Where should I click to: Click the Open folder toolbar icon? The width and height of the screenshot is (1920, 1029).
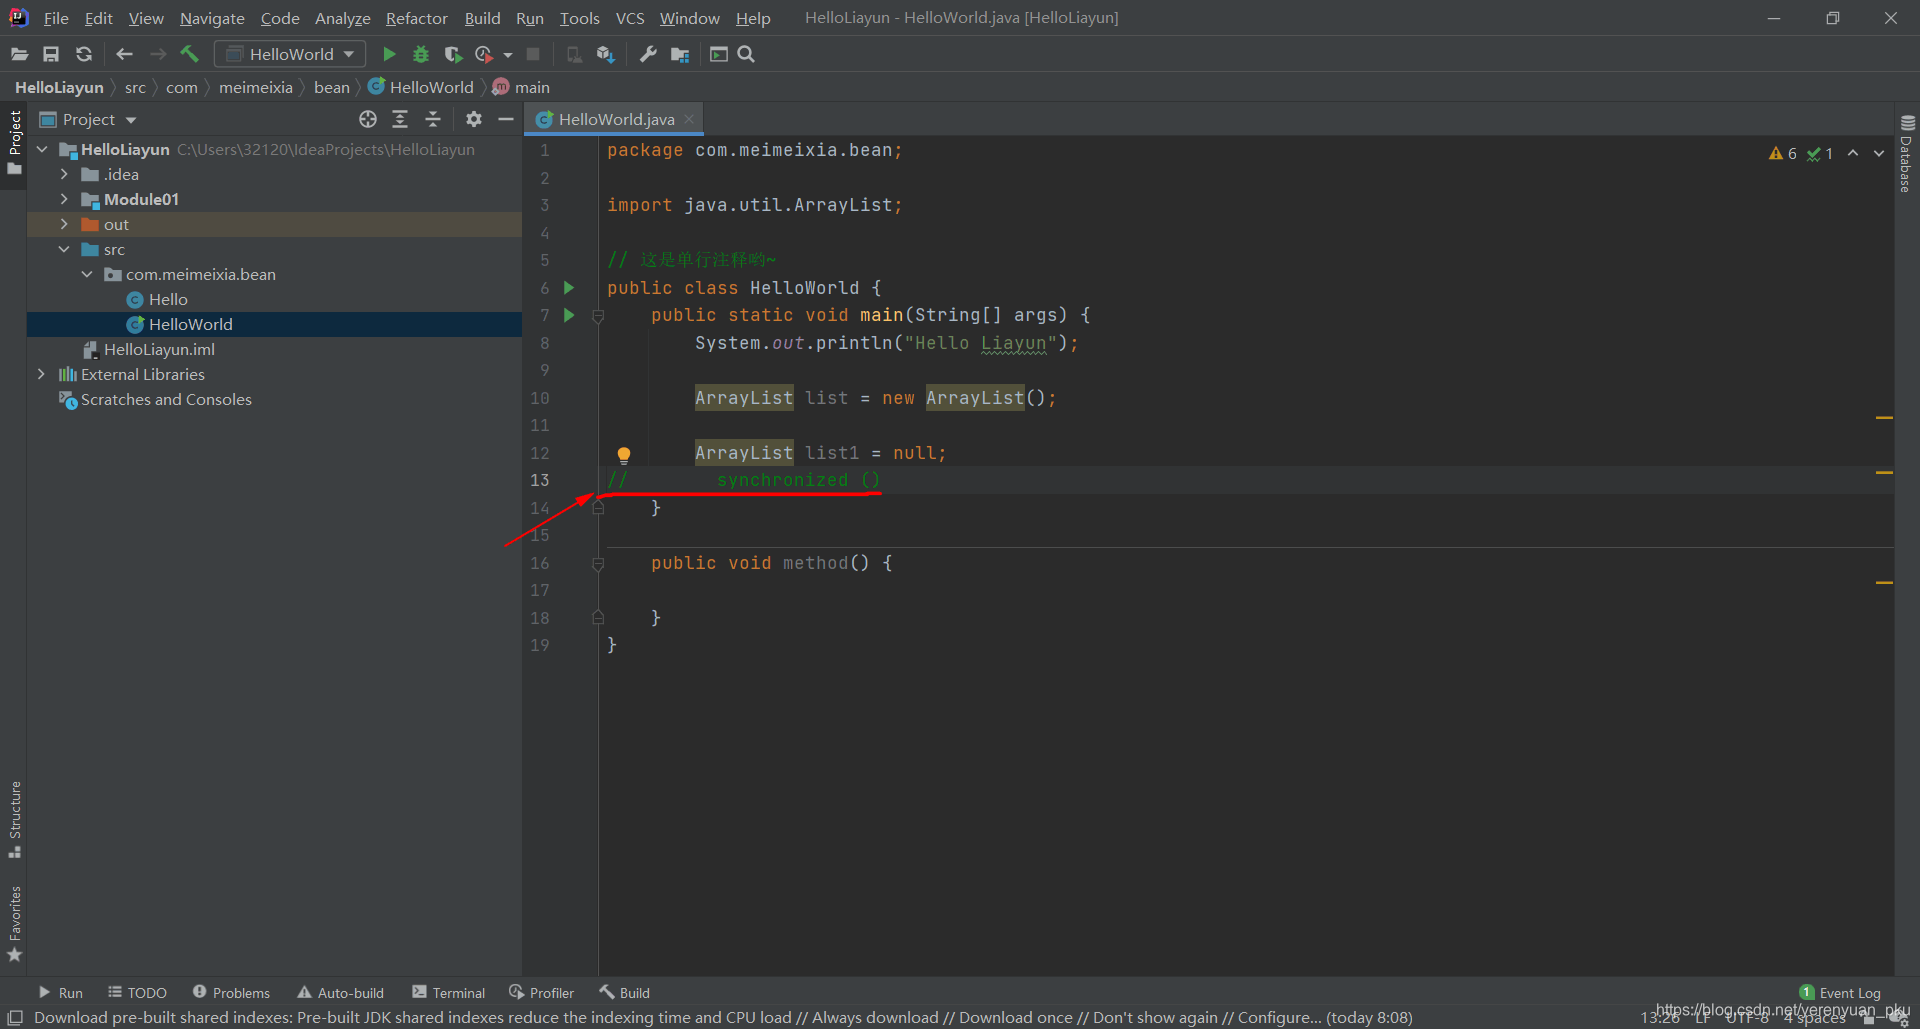[x=19, y=54]
